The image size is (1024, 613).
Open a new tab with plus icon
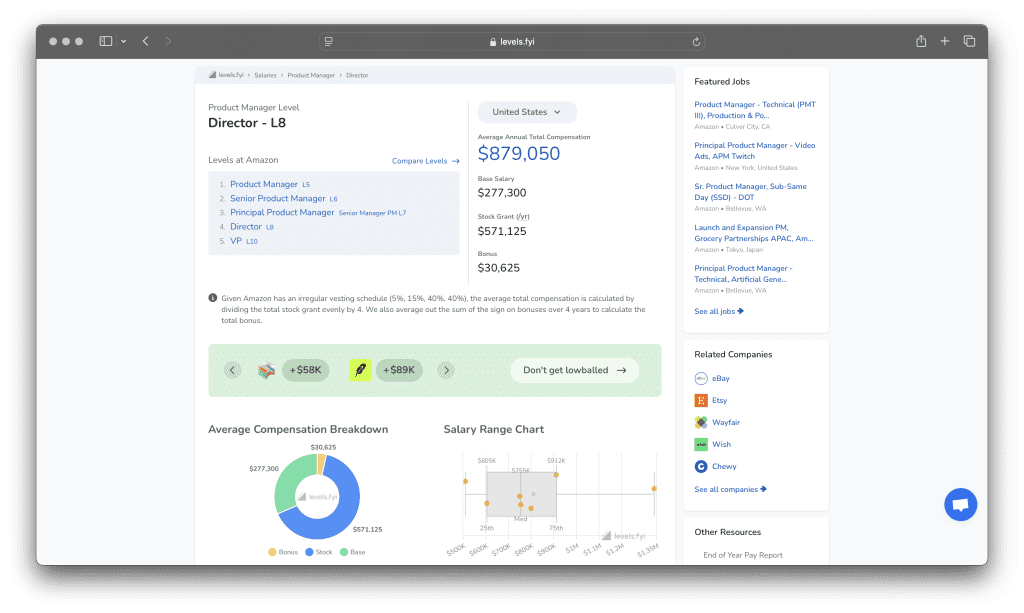click(x=945, y=41)
